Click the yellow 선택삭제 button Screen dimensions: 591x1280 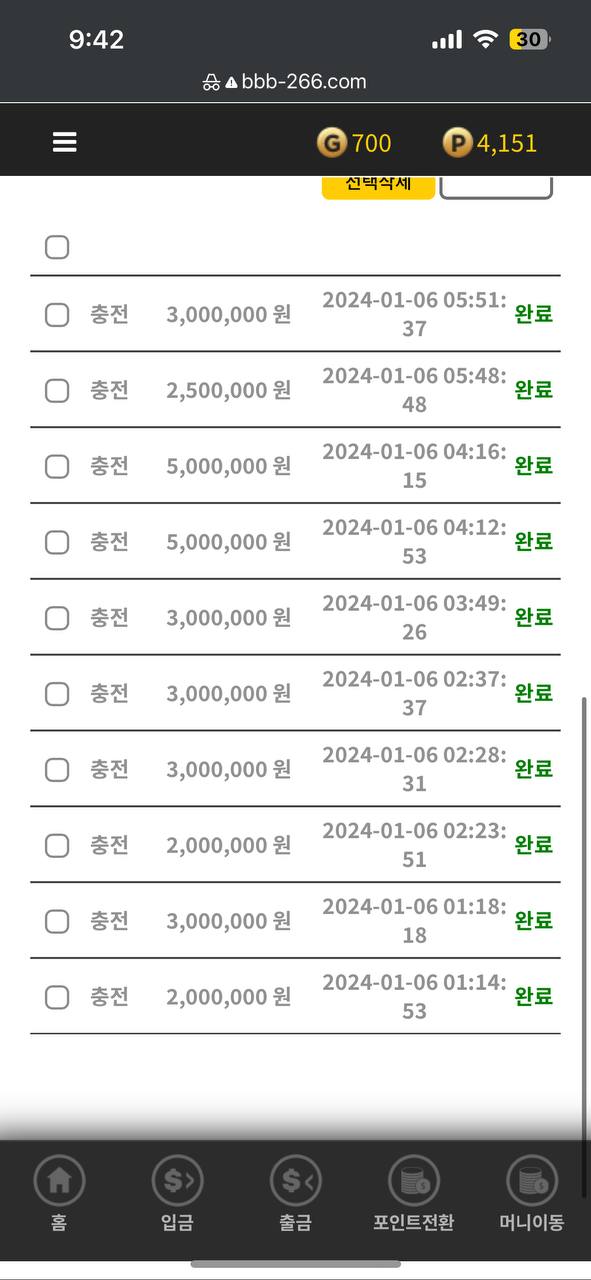pos(378,187)
